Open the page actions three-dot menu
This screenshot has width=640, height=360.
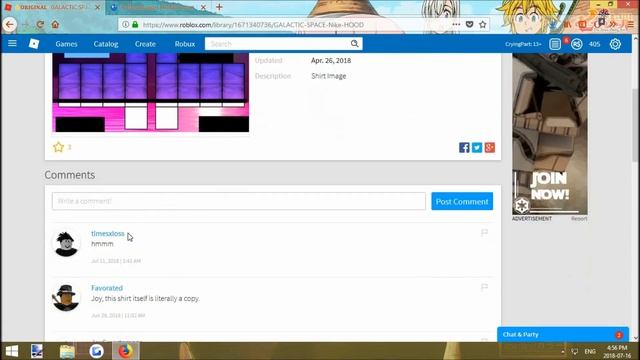coord(456,24)
